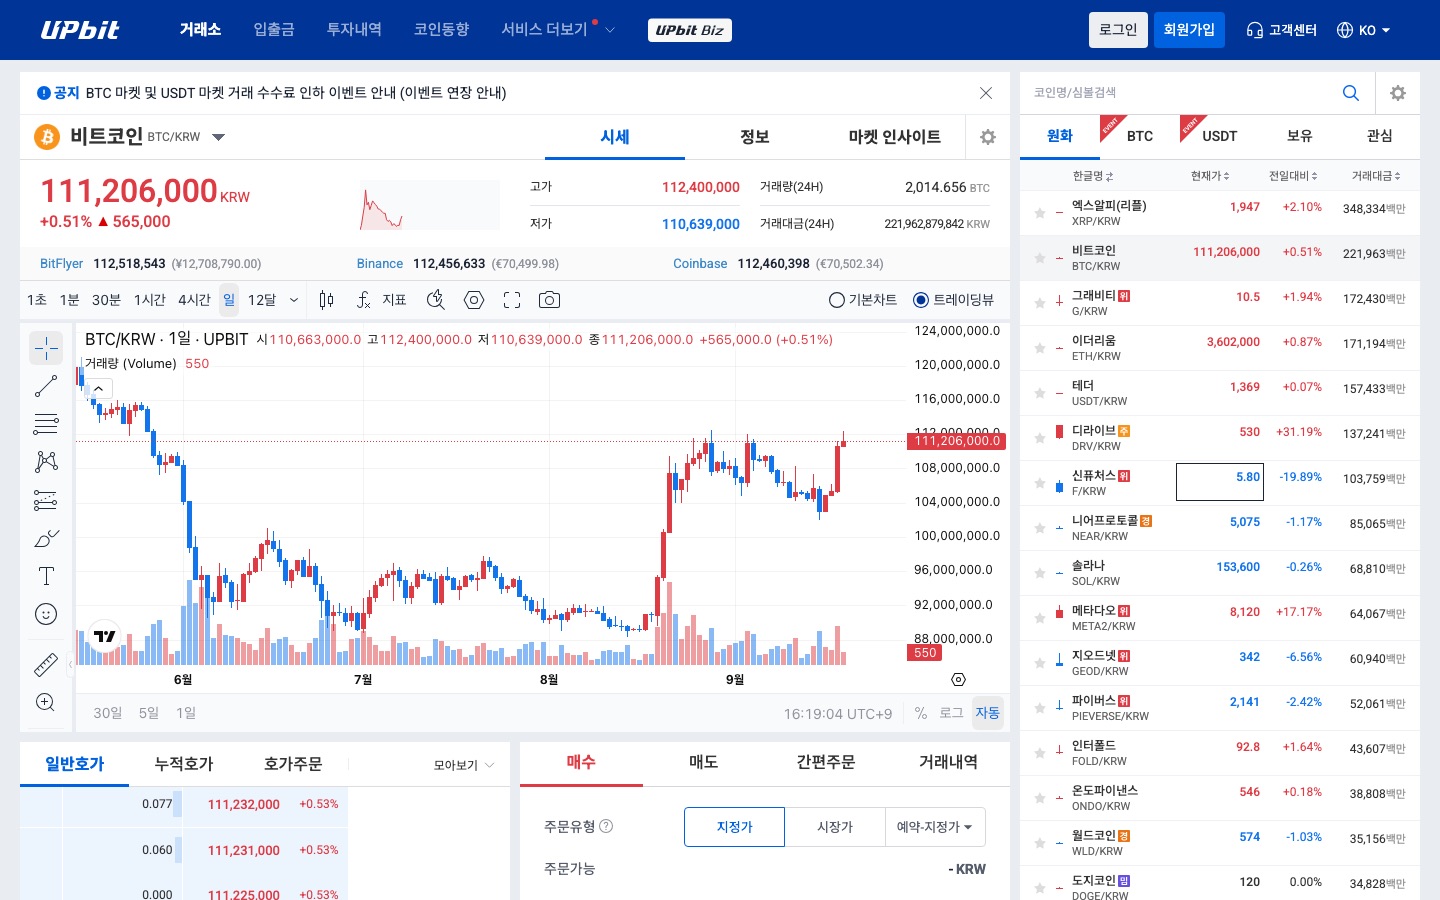Expand the chart interval dropdown arrow
Viewport: 1440px width, 900px height.
(x=294, y=300)
